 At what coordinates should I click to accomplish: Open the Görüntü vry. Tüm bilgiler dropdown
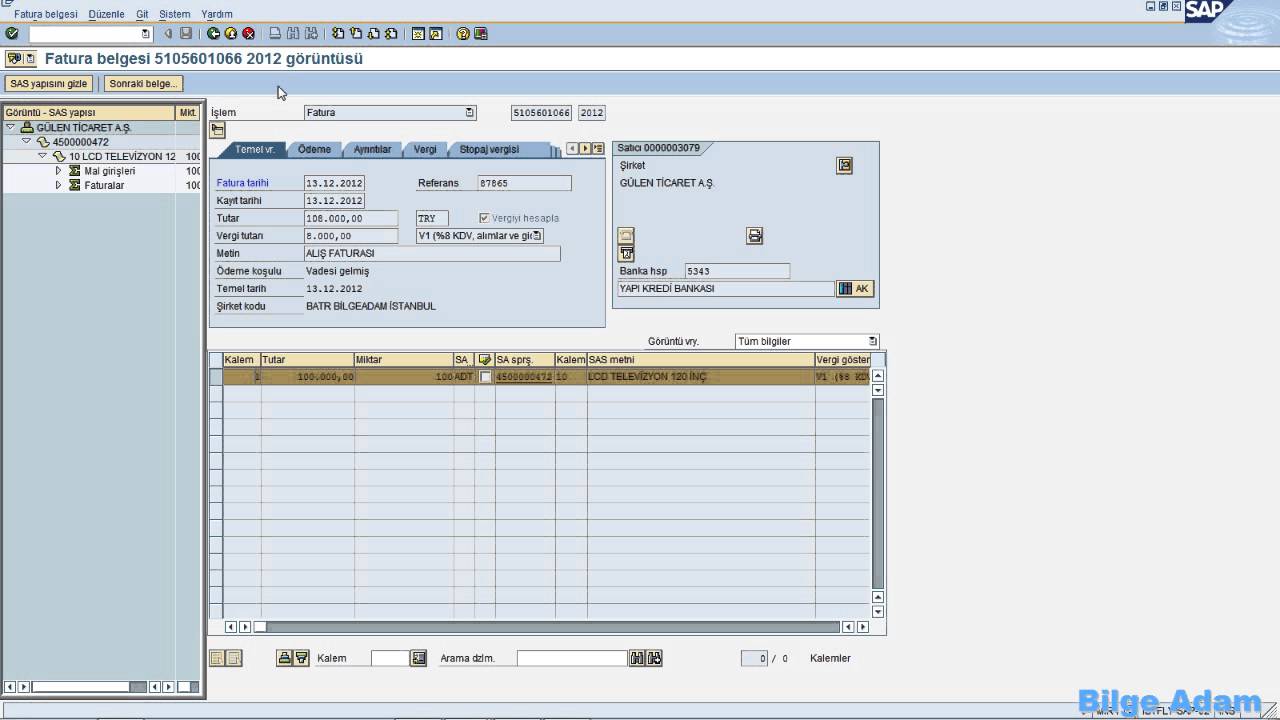point(873,341)
